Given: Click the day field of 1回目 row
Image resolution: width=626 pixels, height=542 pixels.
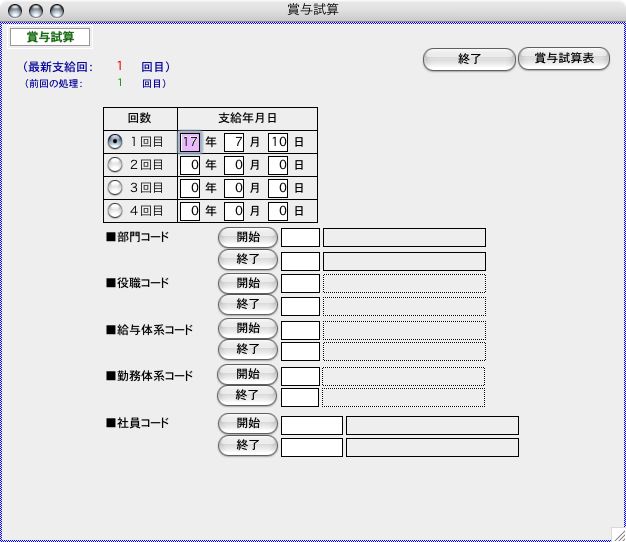Looking at the screenshot, I should coord(278,142).
